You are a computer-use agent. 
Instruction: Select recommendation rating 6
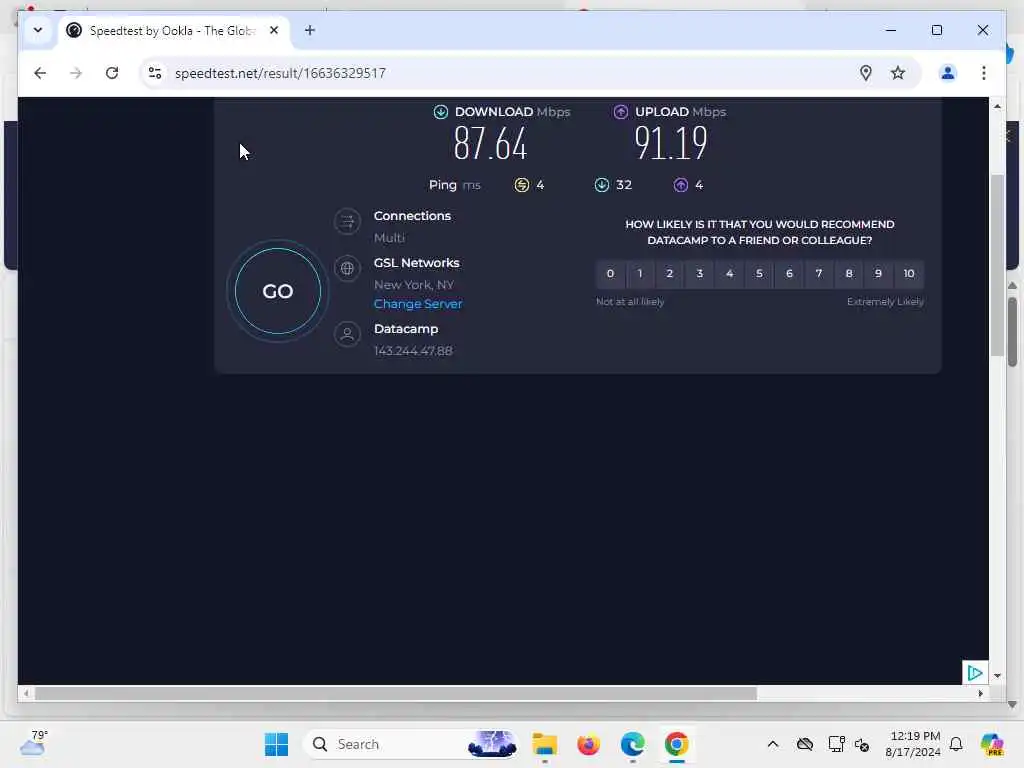point(789,274)
